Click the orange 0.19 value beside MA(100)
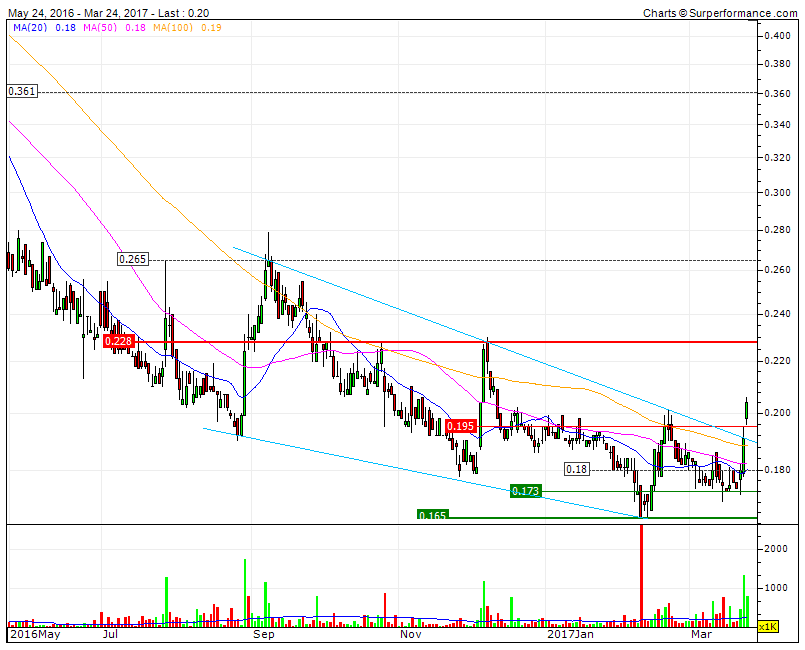805x650 pixels. click(211, 27)
